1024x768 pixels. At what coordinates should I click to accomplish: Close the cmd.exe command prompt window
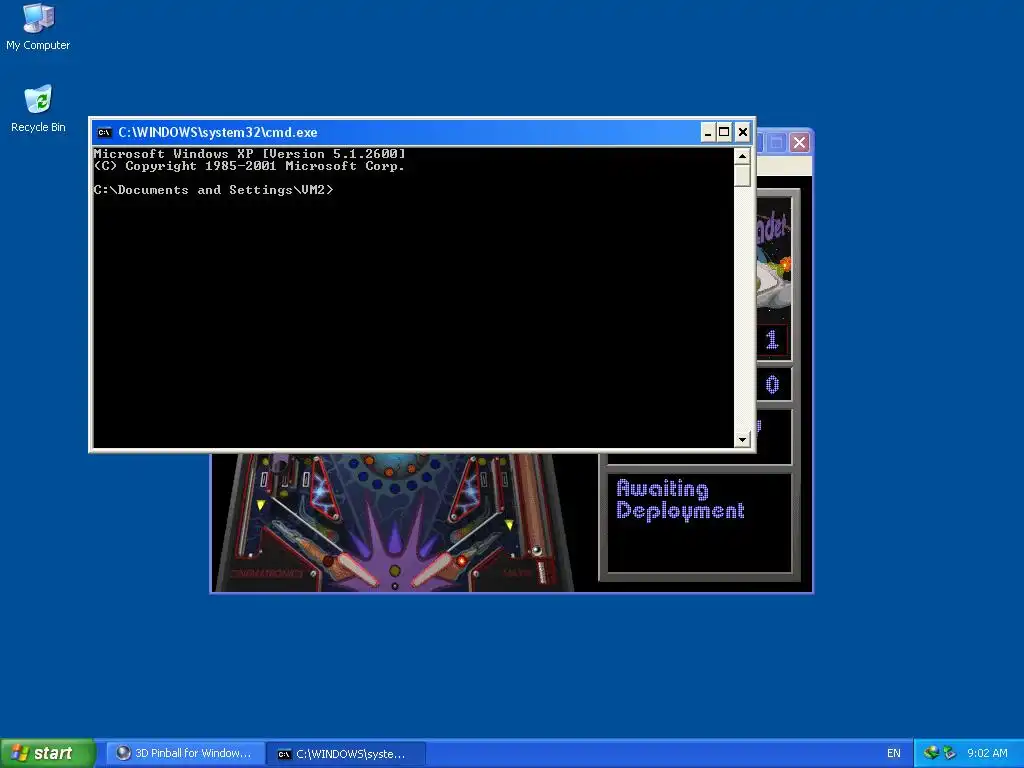743,133
